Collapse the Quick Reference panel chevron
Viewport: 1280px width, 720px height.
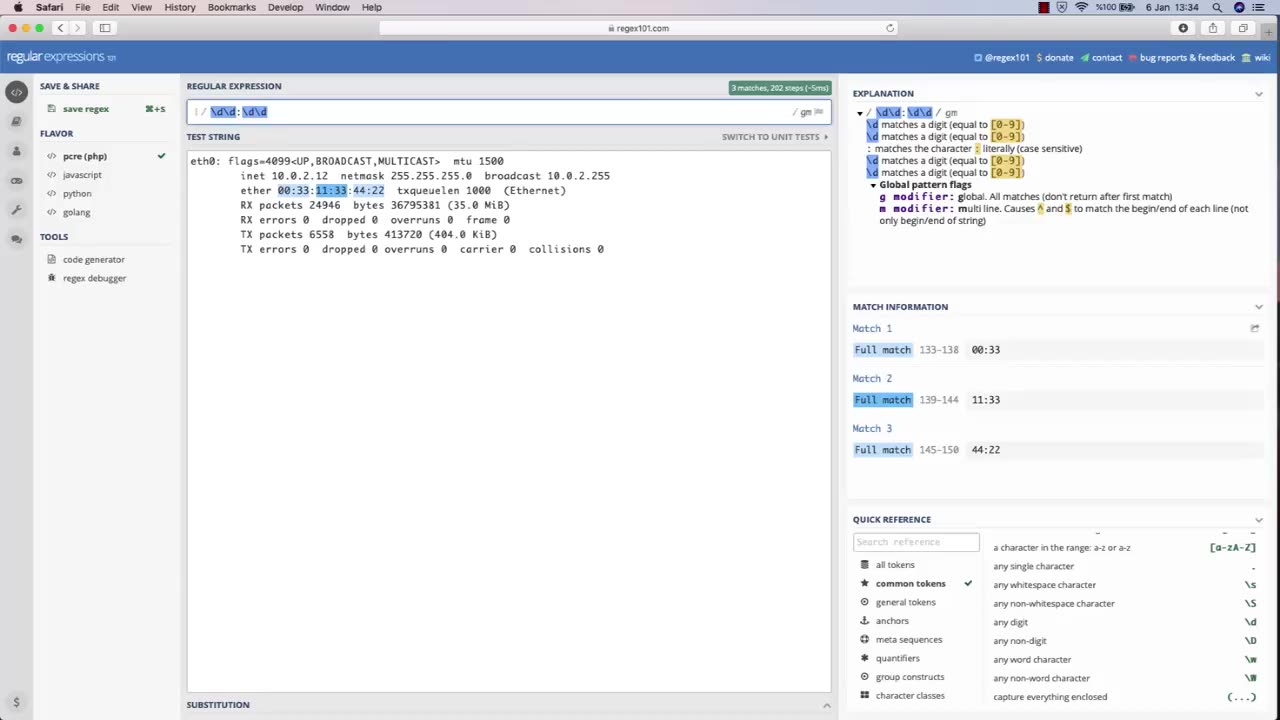pos(1258,520)
